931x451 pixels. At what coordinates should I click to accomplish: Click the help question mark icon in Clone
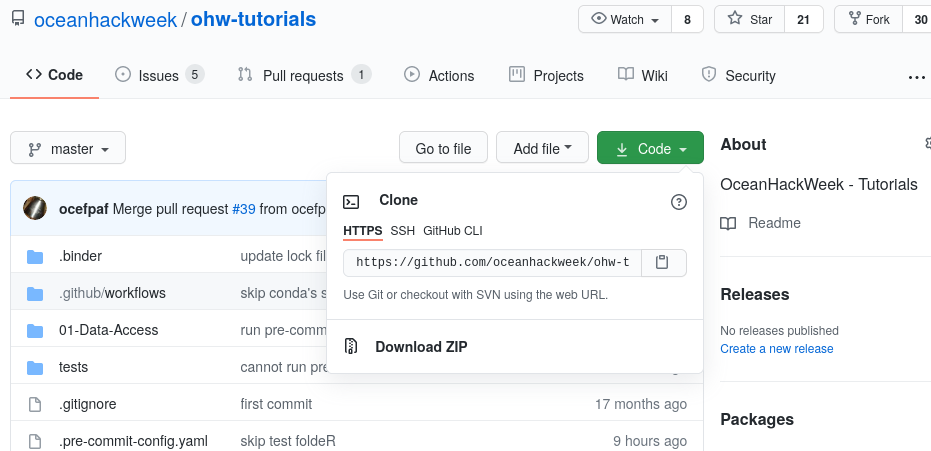pyautogui.click(x=678, y=202)
